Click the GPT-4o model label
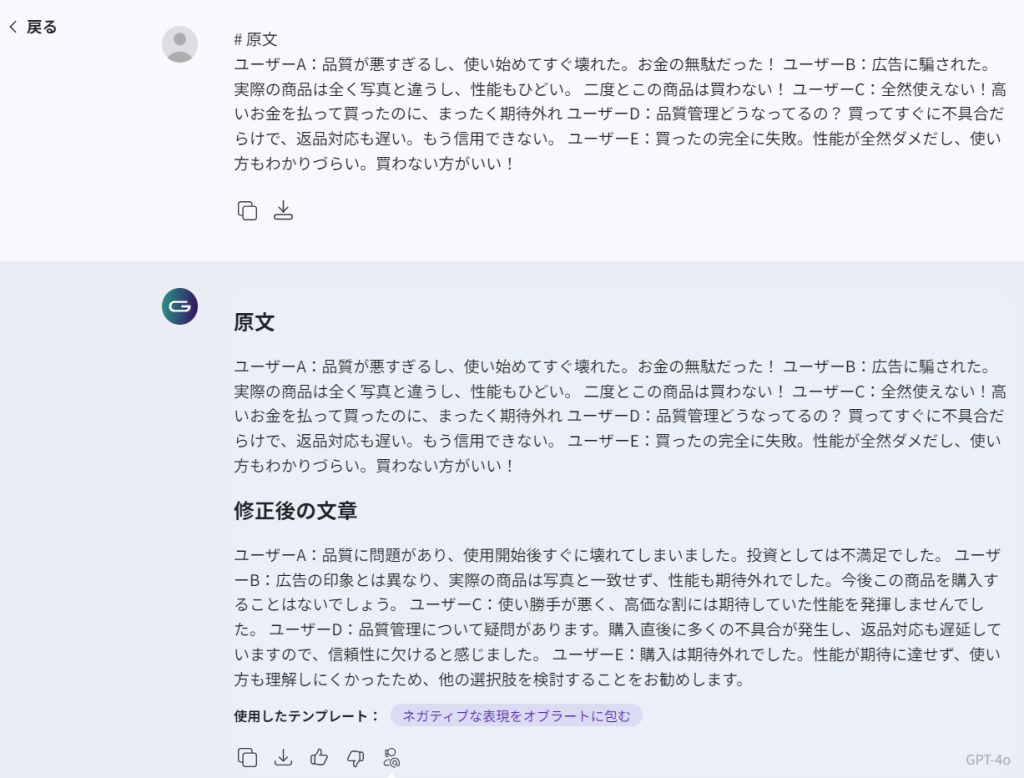This screenshot has width=1024, height=778. pyautogui.click(x=988, y=759)
